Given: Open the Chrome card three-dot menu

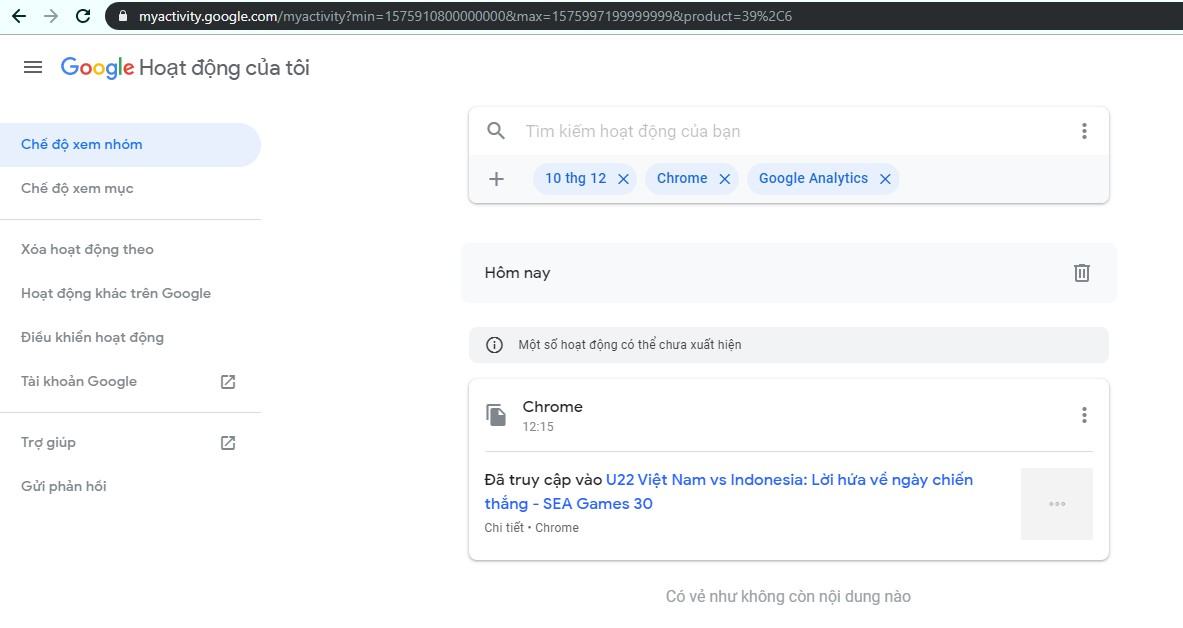Looking at the screenshot, I should click(1084, 414).
